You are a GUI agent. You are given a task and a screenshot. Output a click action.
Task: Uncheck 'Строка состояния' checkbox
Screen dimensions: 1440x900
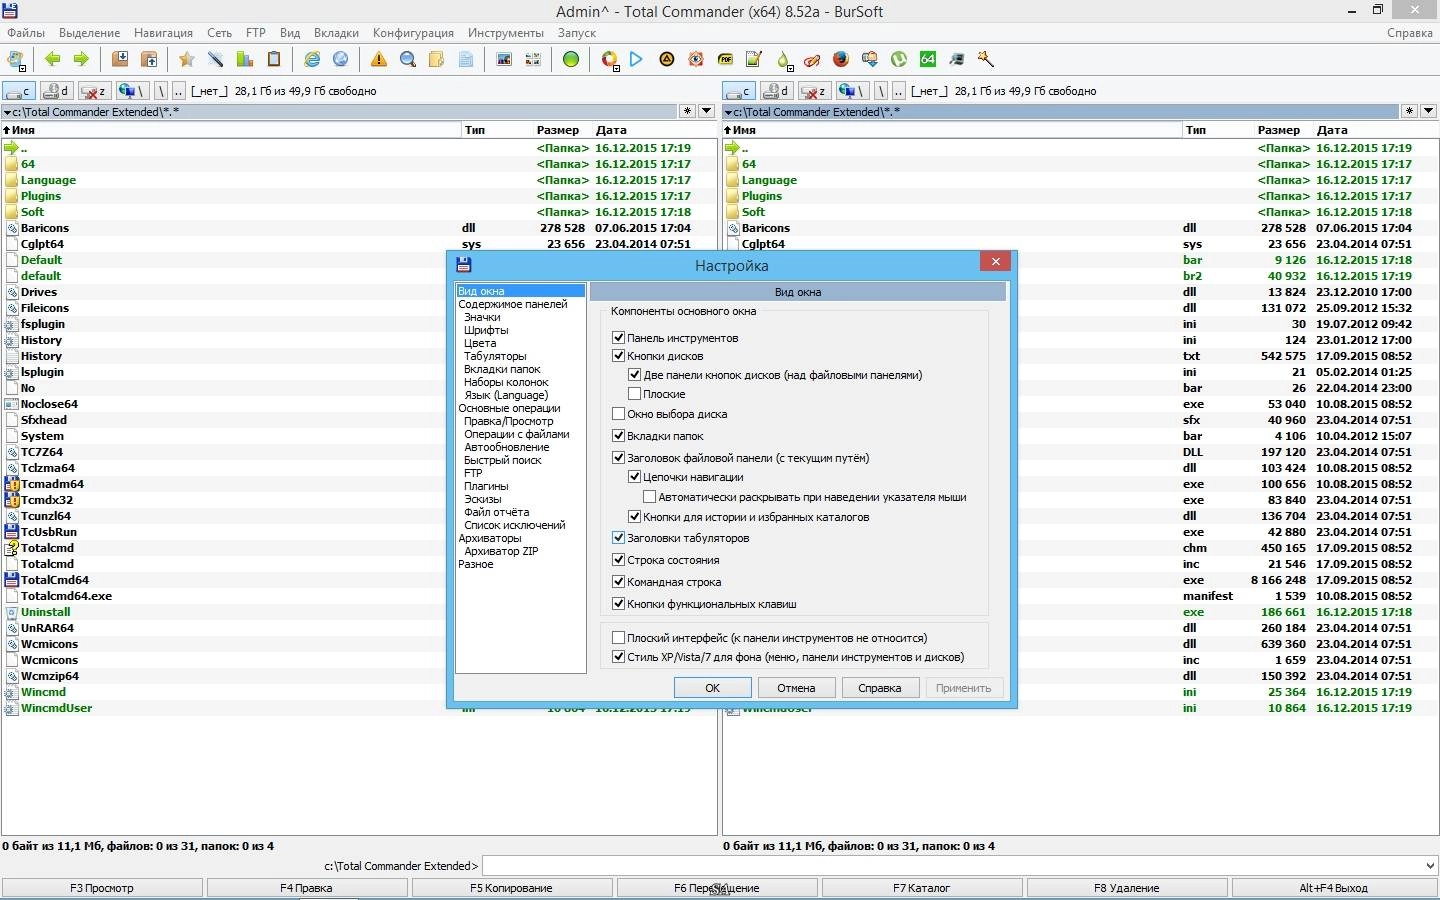[618, 560]
